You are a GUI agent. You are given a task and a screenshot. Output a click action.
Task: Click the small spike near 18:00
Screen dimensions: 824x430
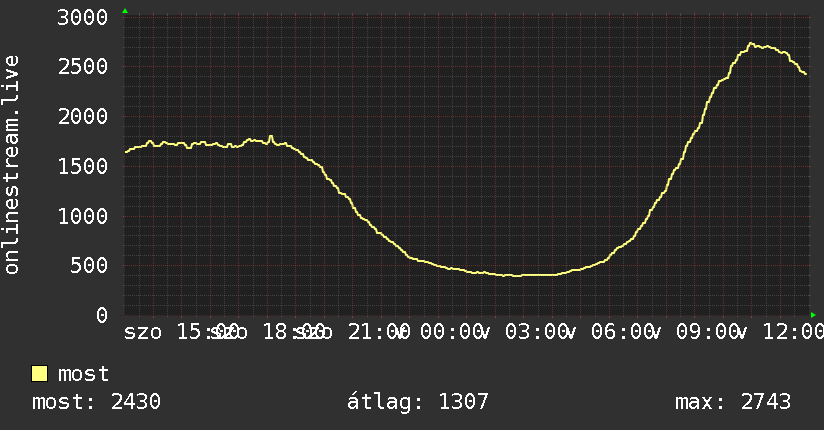coord(271,137)
